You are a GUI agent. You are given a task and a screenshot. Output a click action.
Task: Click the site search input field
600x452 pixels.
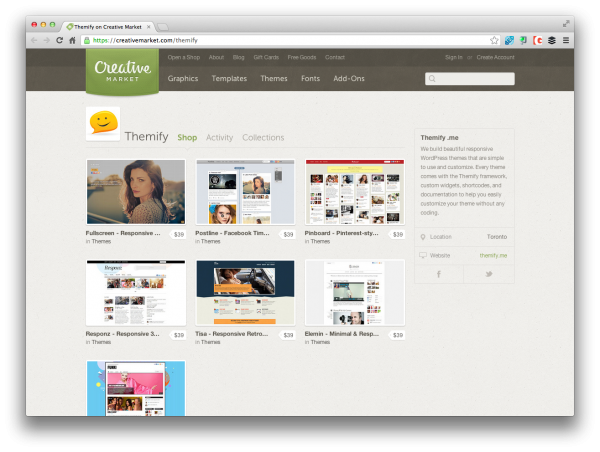point(470,79)
